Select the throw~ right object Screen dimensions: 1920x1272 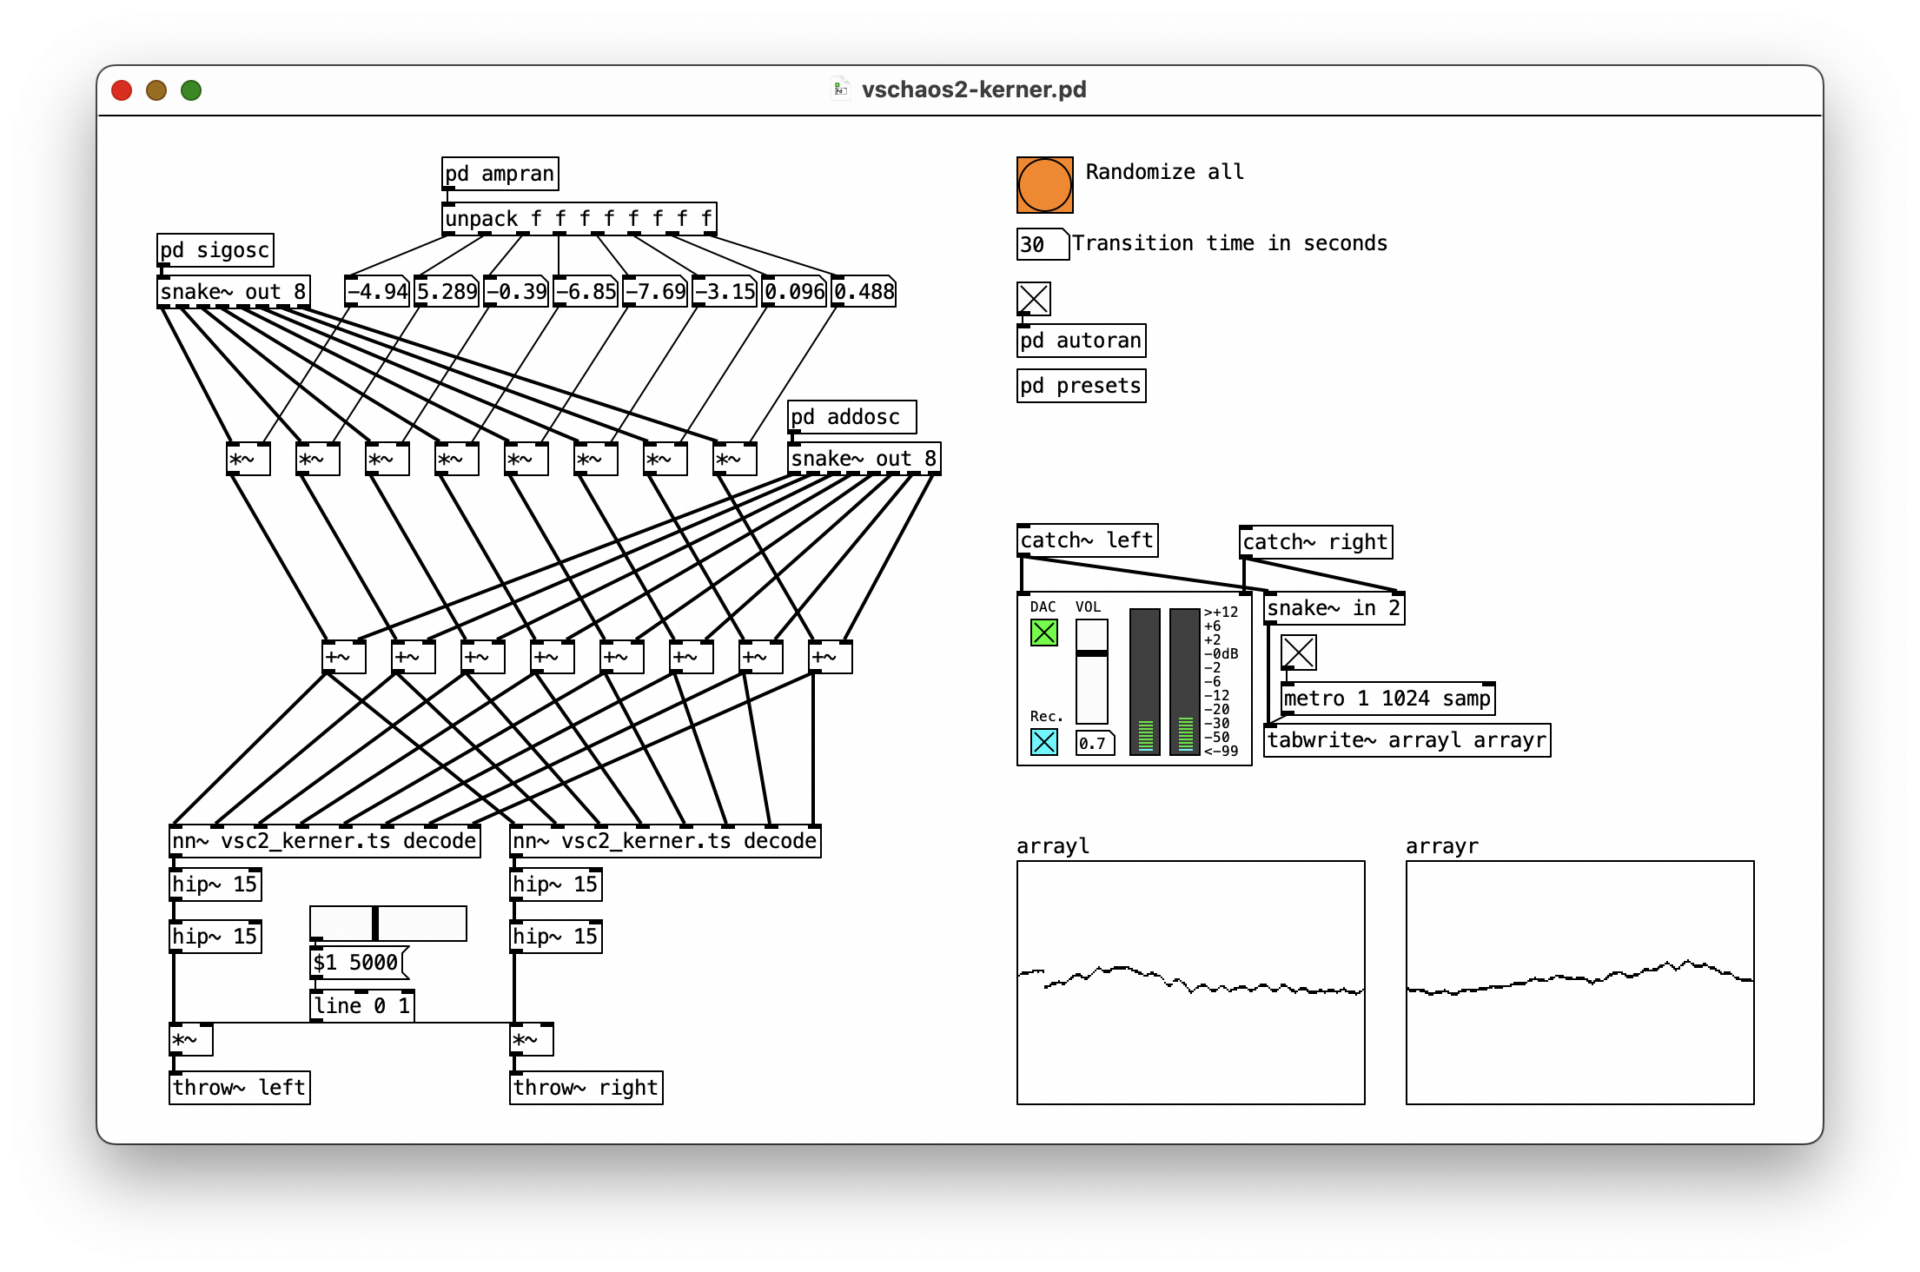(586, 1088)
